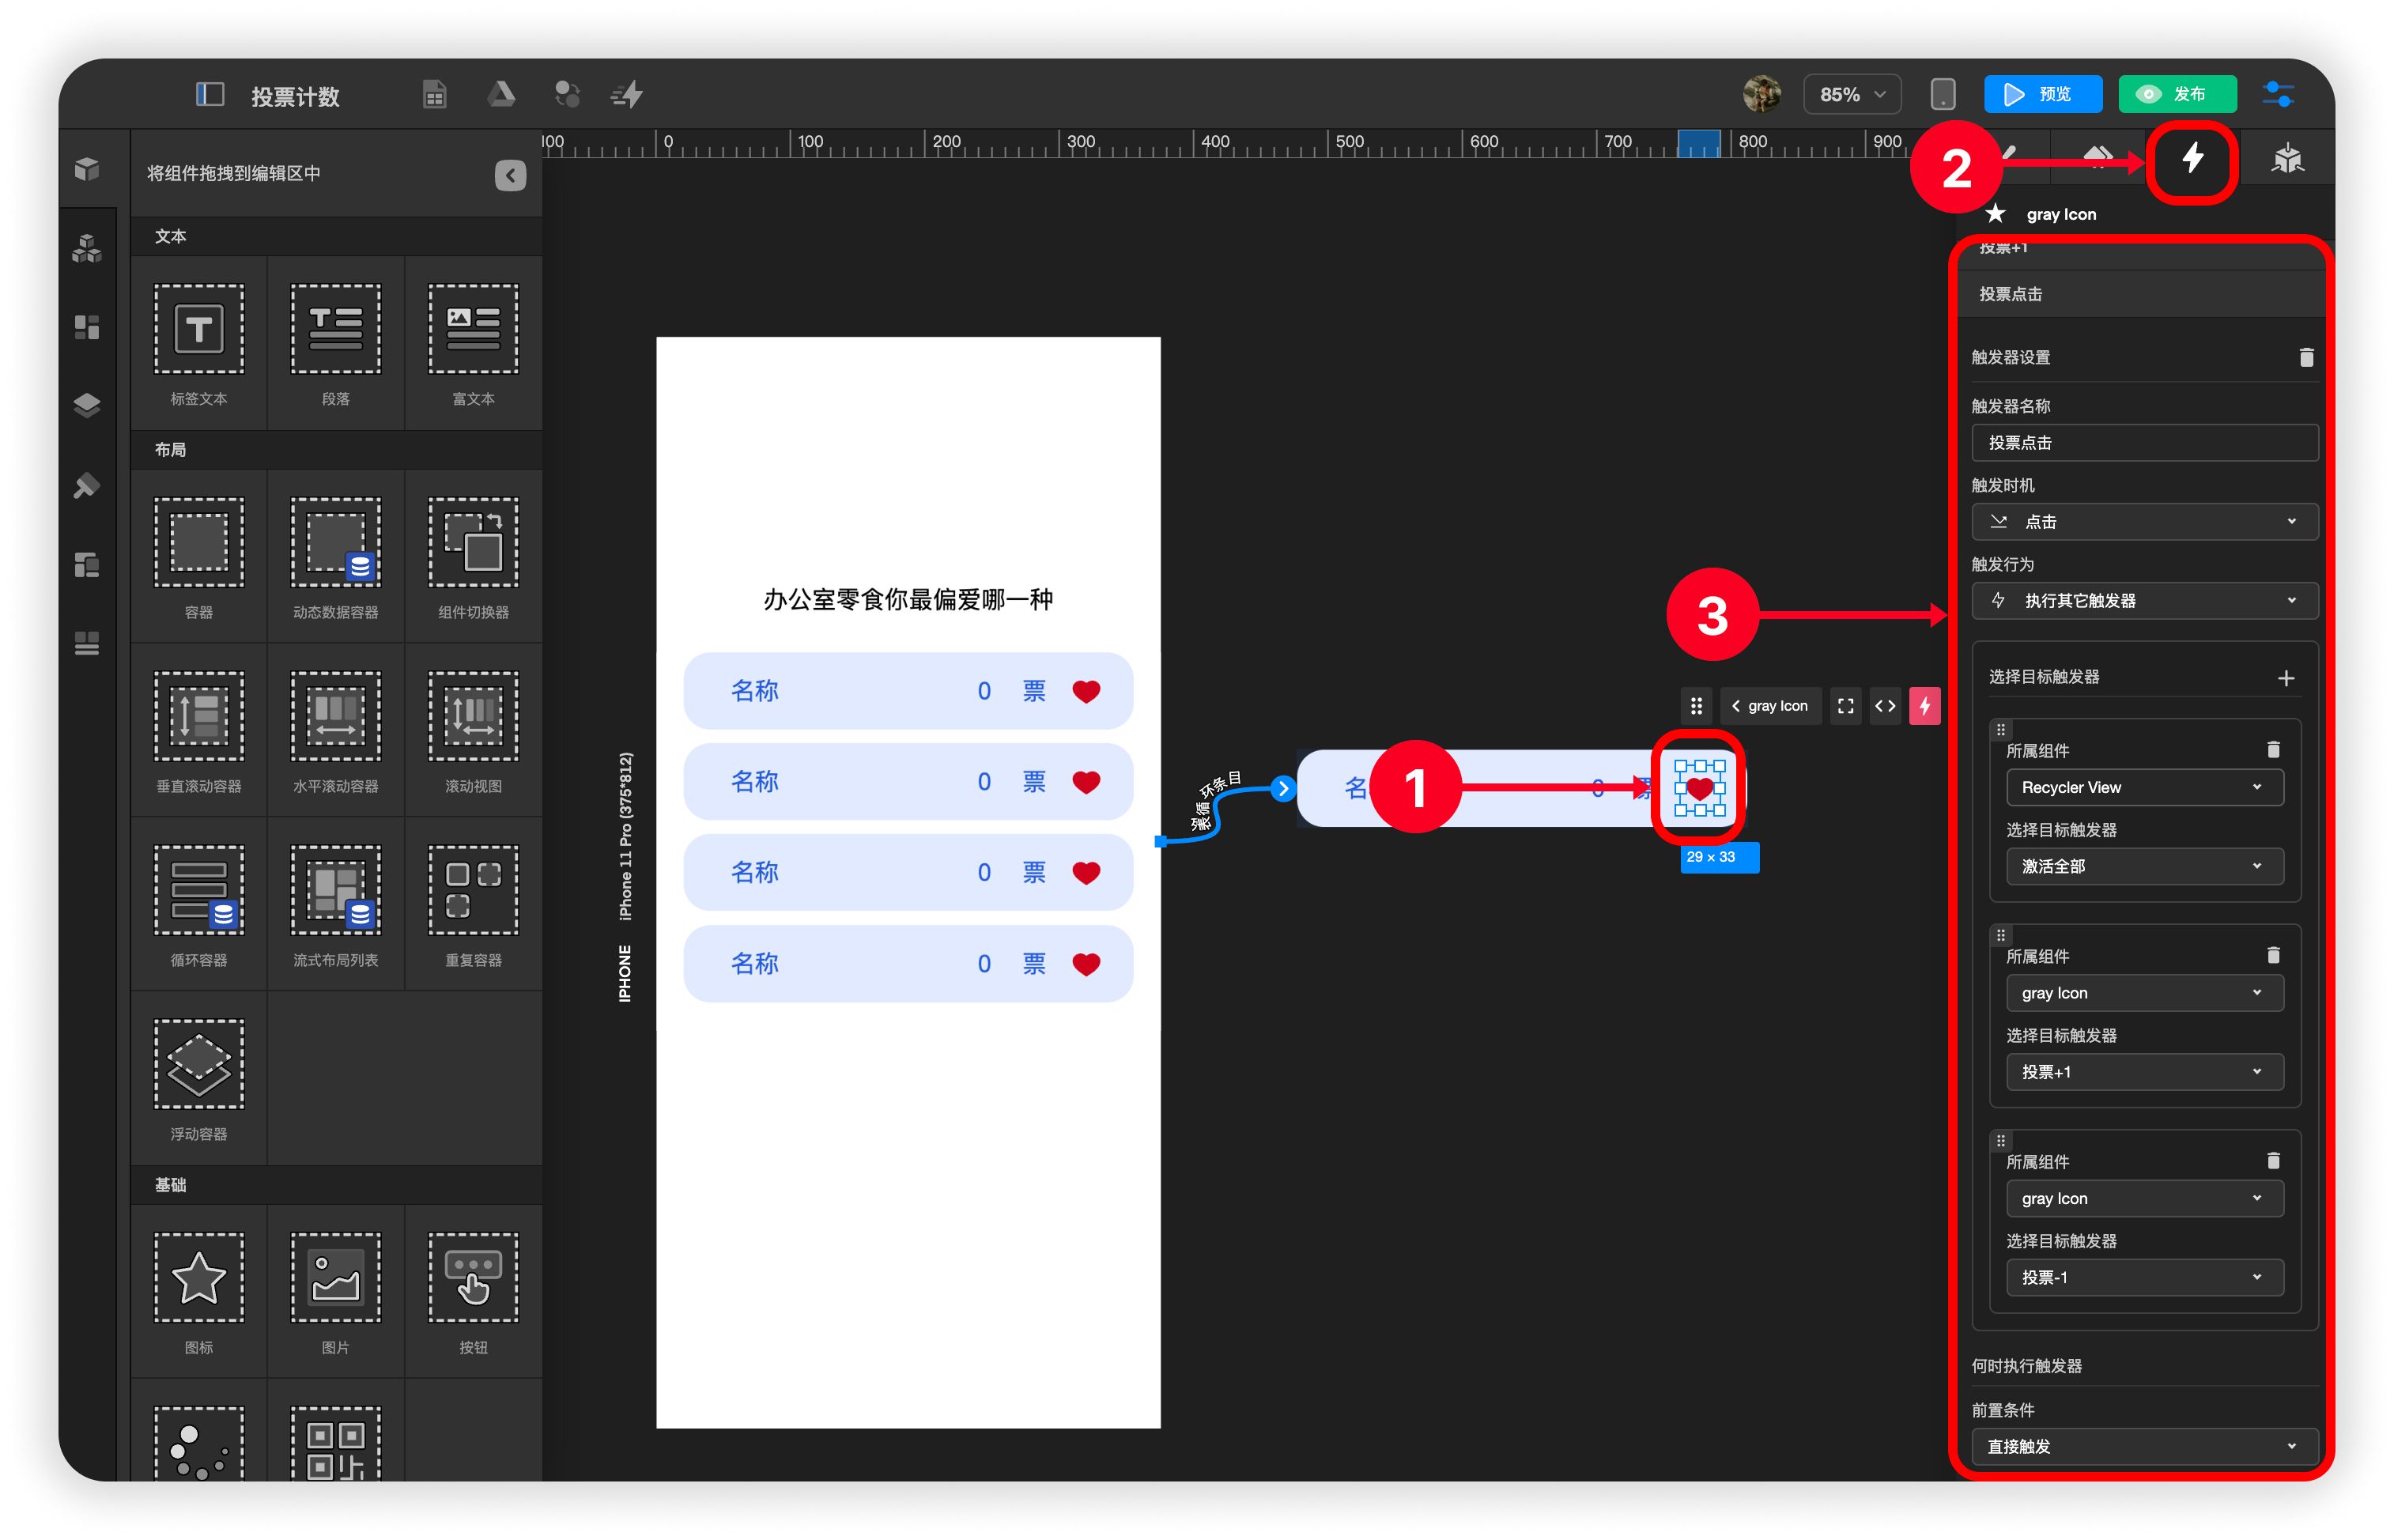
Task: Open the 投票+1 target trigger dropdown
Action: tap(2144, 1072)
